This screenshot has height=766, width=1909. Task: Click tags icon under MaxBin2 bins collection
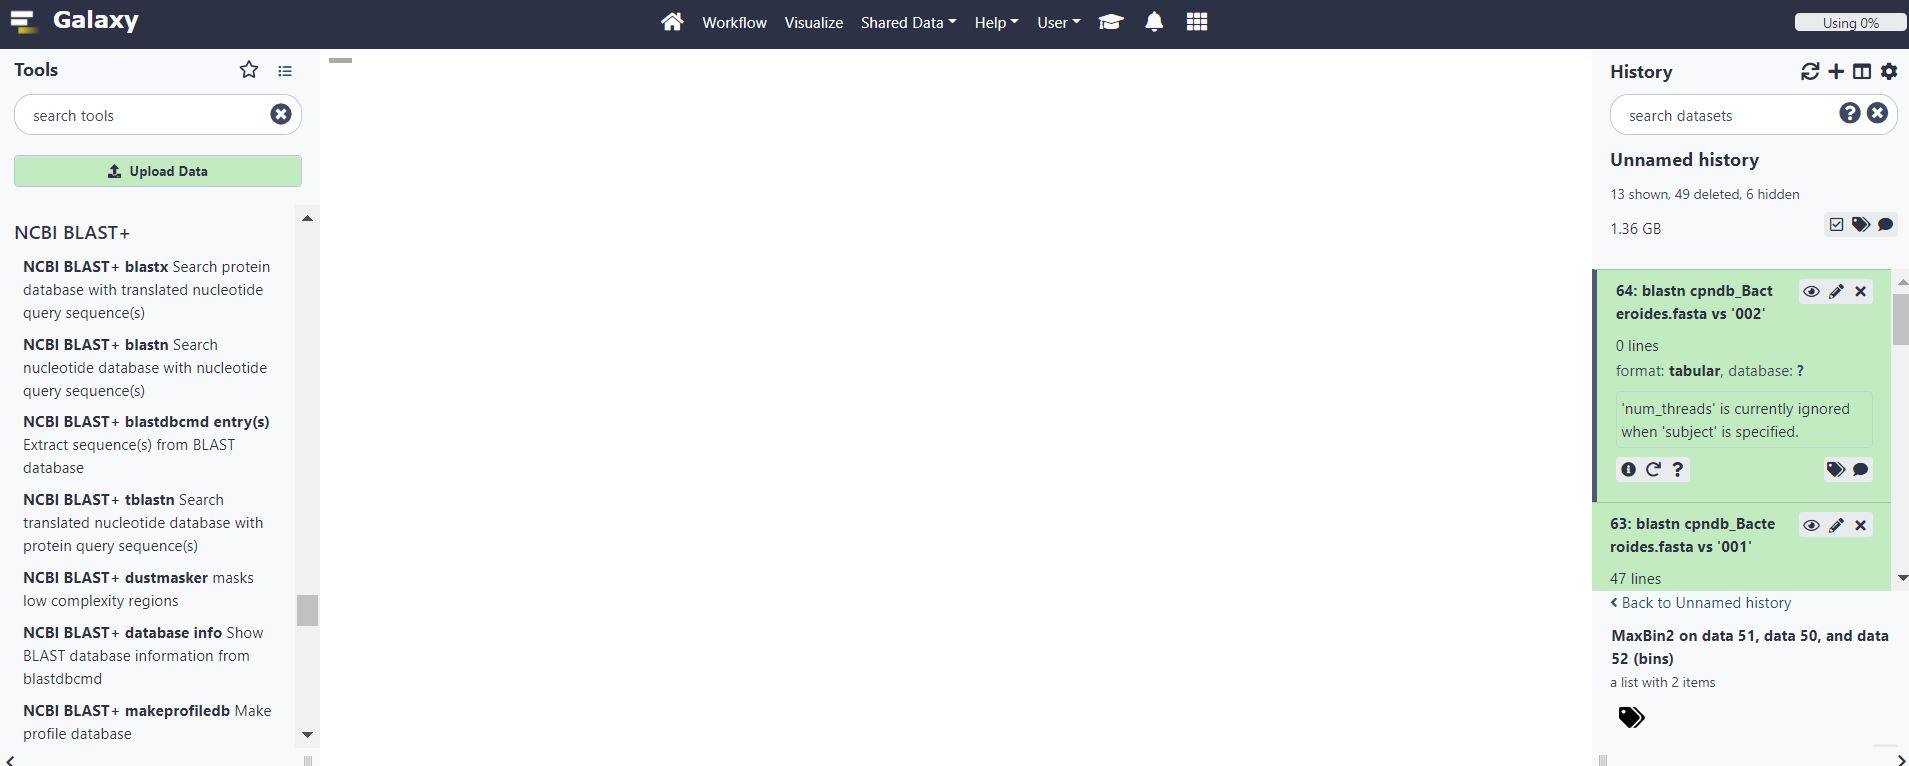1631,717
